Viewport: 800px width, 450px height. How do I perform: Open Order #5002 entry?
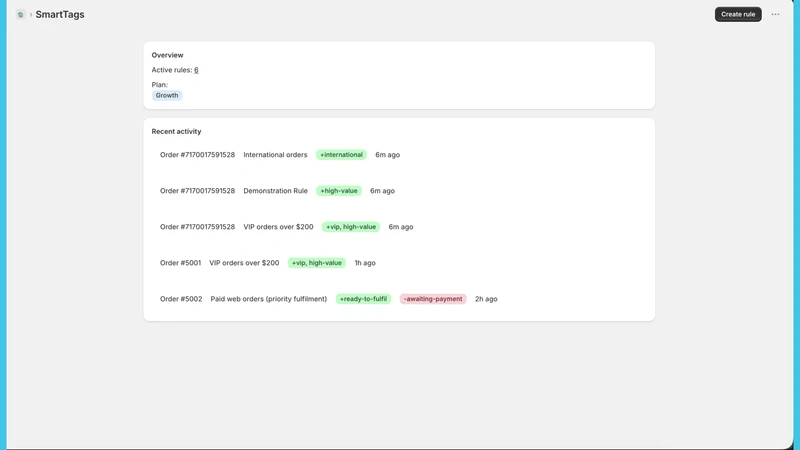pos(181,299)
